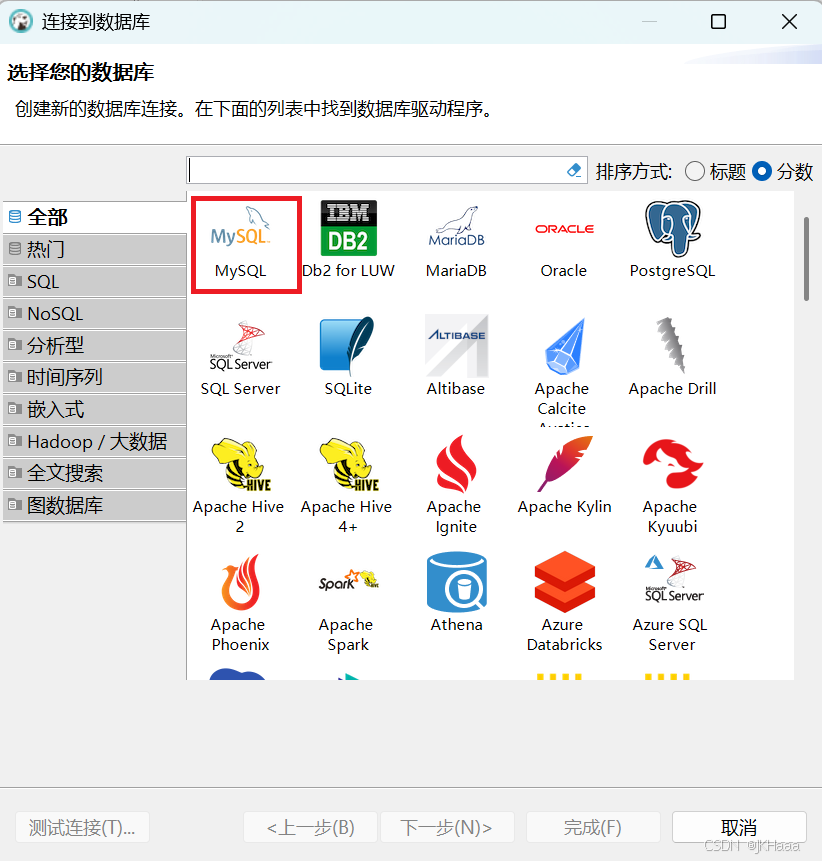Select the Azure Databricks driver
This screenshot has height=861, width=822.
(564, 603)
